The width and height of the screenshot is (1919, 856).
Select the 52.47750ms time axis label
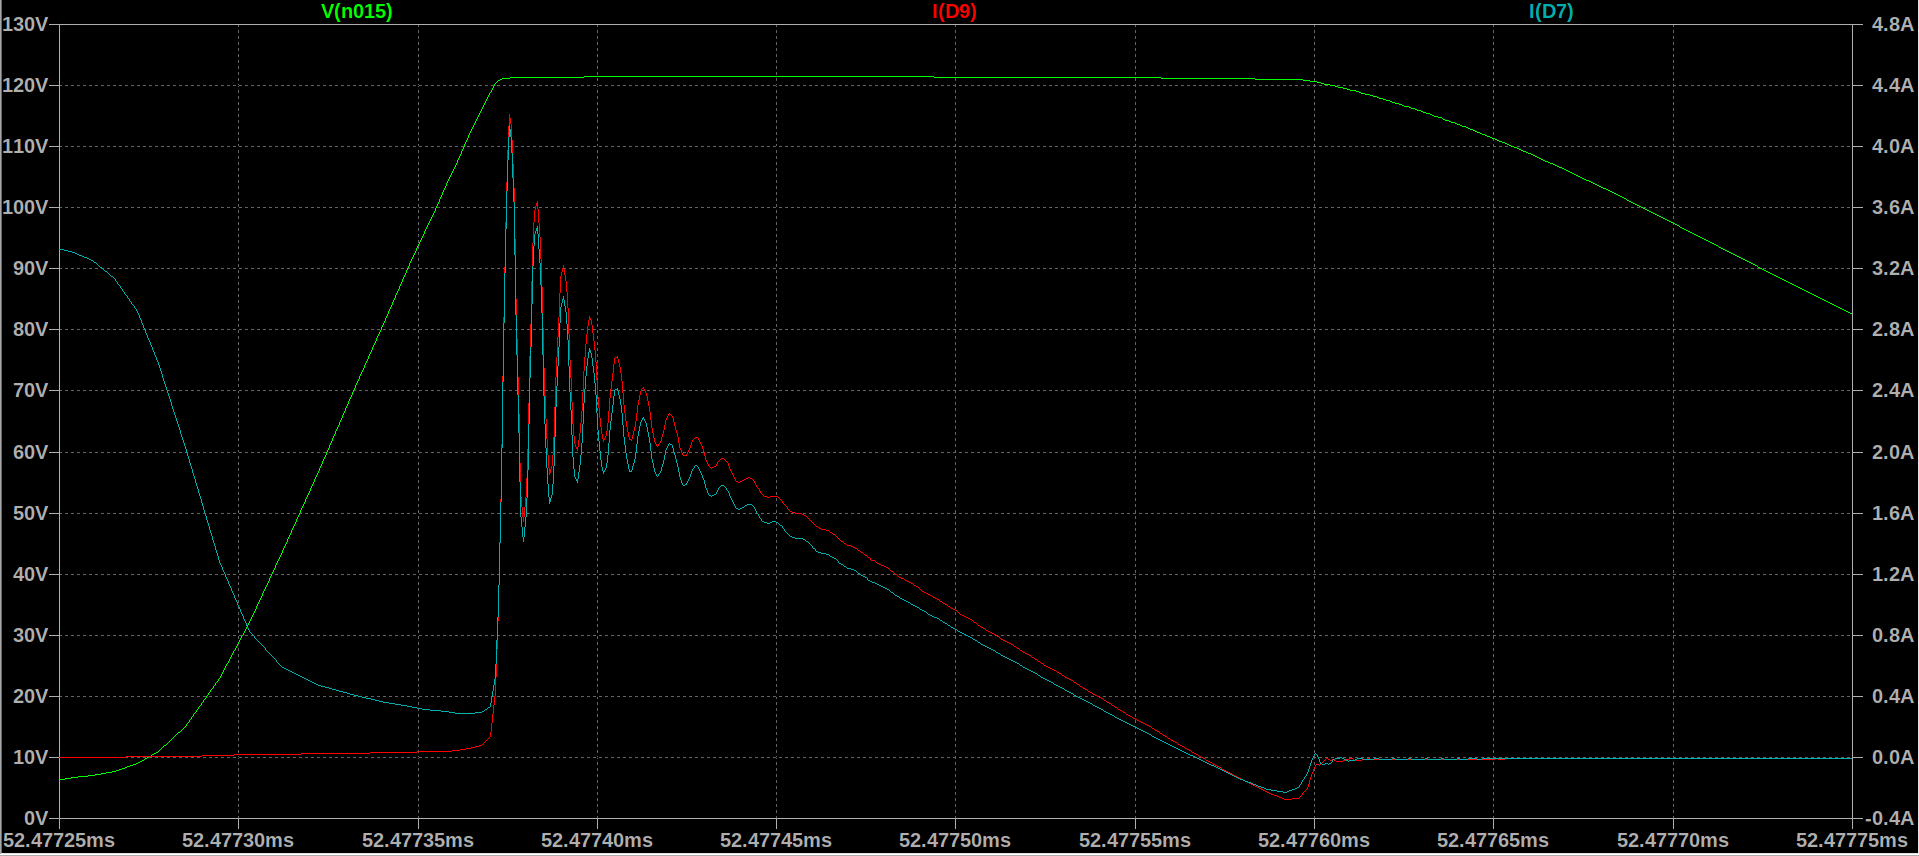click(x=955, y=841)
